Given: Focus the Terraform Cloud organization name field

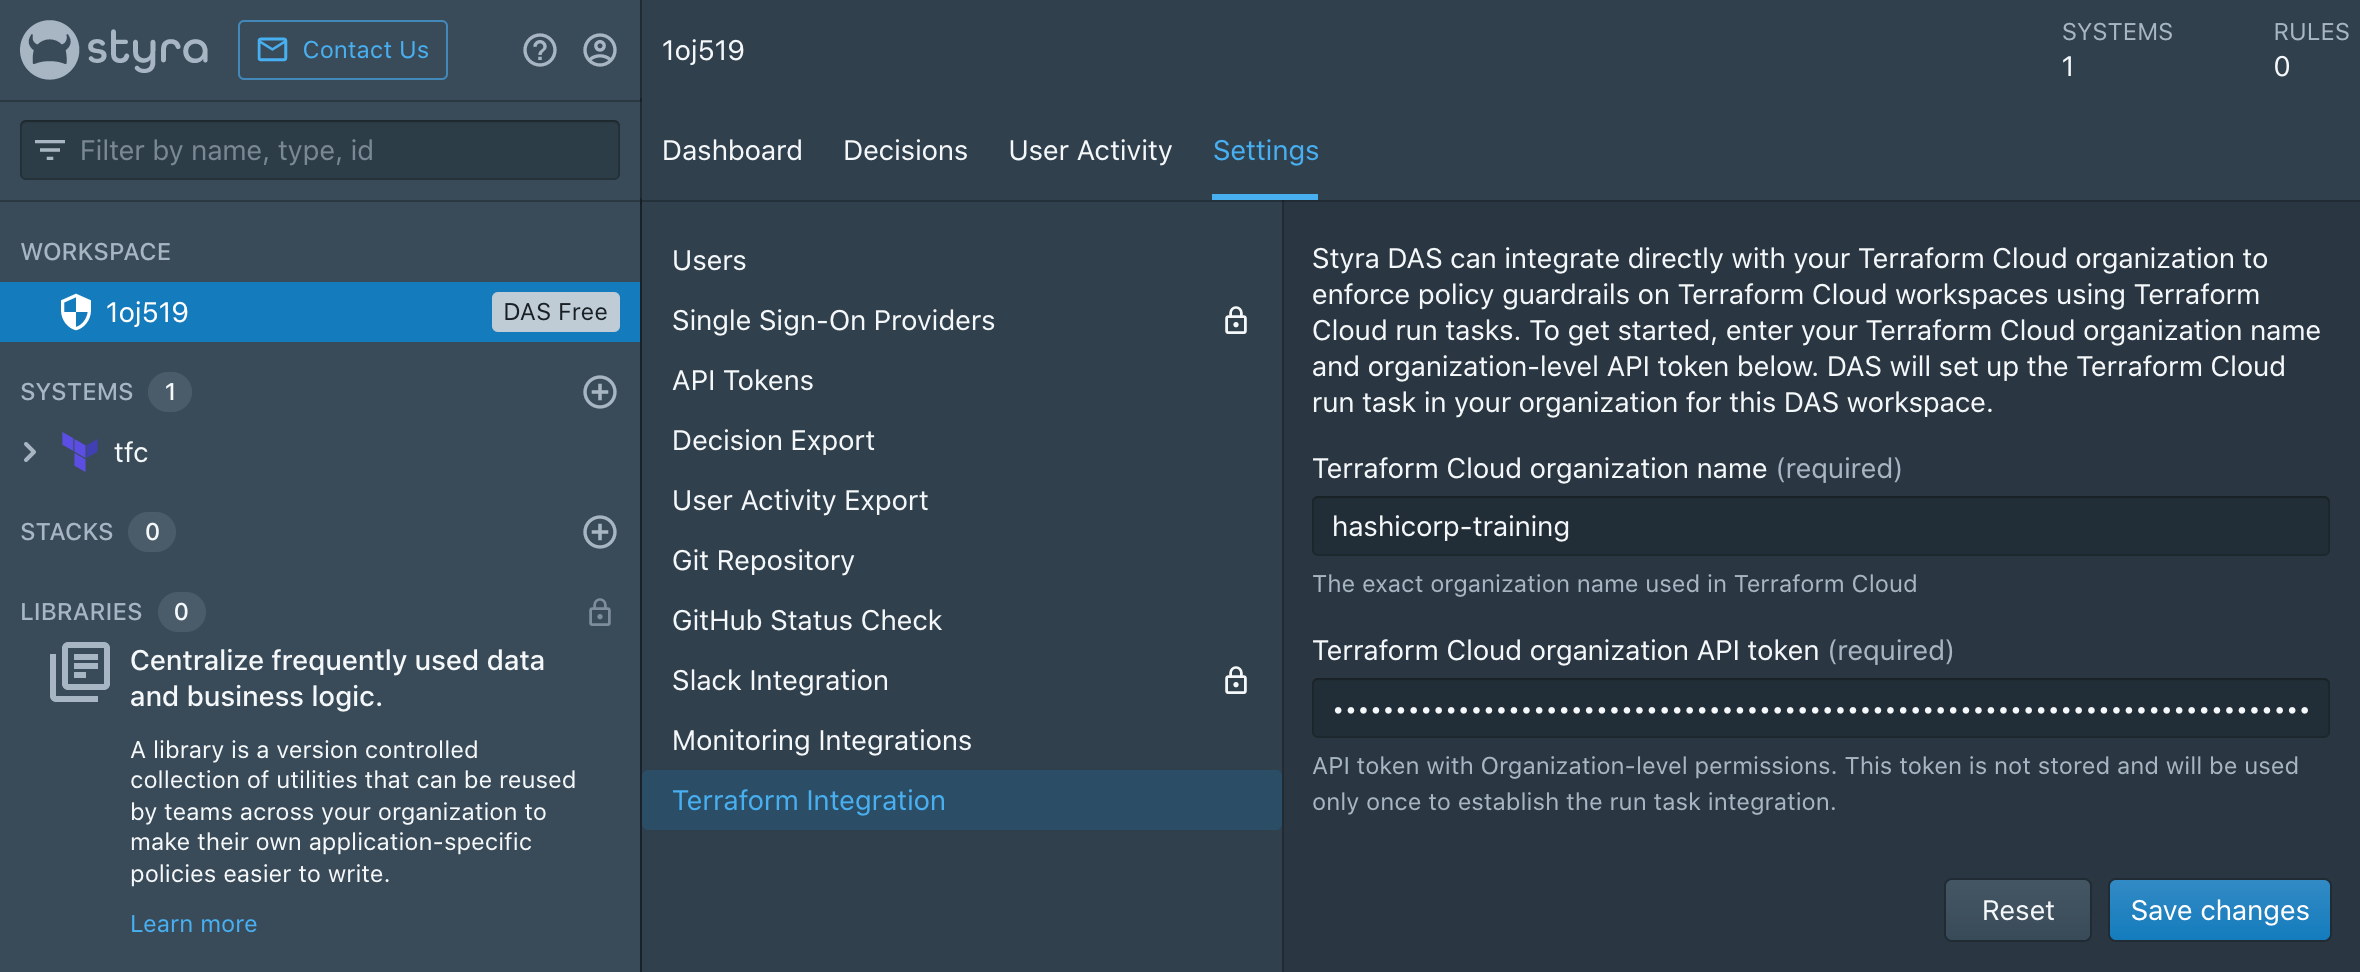Looking at the screenshot, I should (1820, 526).
